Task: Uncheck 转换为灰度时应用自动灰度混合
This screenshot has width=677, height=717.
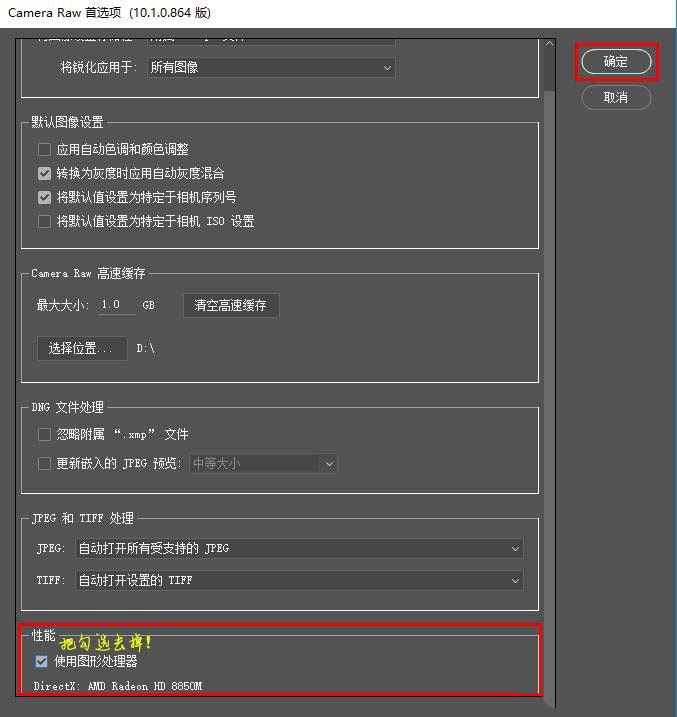Action: pyautogui.click(x=44, y=173)
